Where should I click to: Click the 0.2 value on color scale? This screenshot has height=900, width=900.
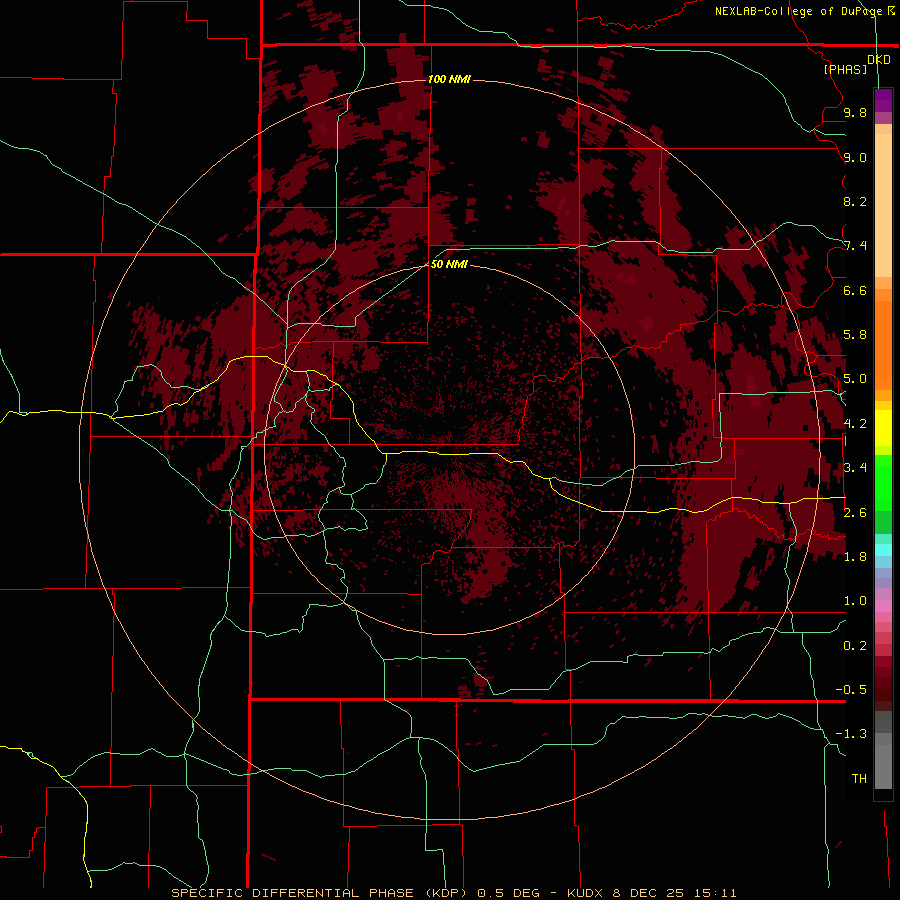click(x=855, y=646)
